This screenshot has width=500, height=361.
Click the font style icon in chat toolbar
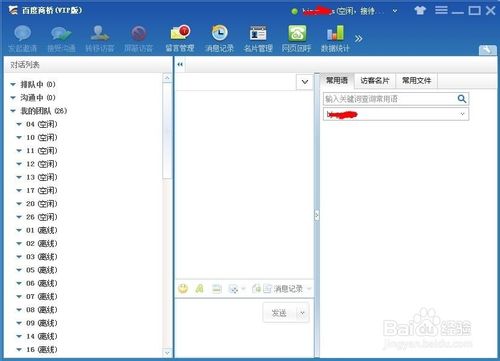coord(200,288)
